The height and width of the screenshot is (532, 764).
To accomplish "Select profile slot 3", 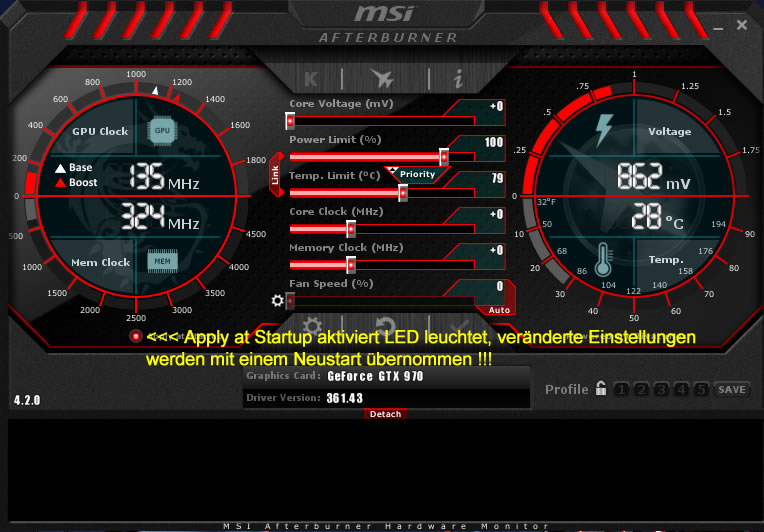I will pos(661,389).
